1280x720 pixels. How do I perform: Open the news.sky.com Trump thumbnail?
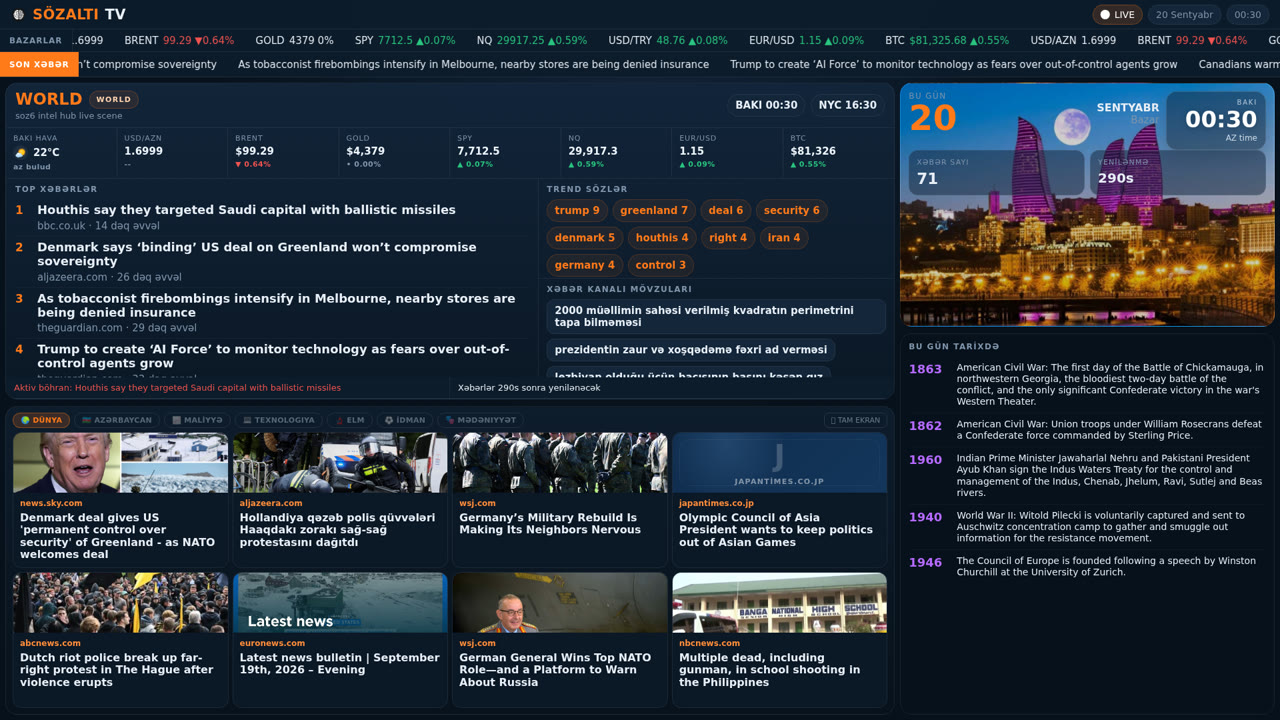pos(120,463)
